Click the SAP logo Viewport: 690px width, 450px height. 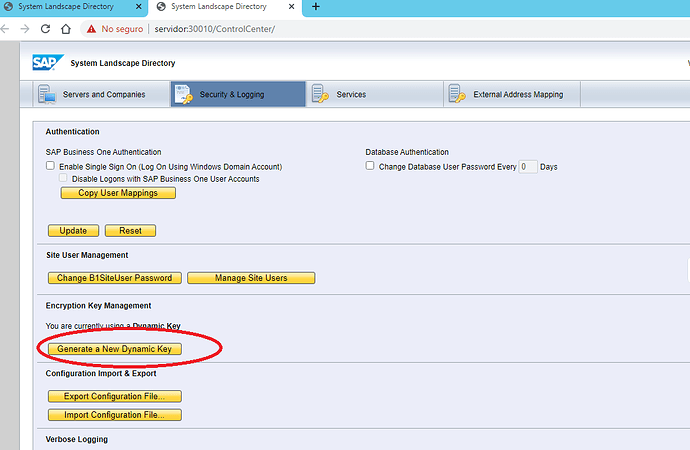pos(48,62)
